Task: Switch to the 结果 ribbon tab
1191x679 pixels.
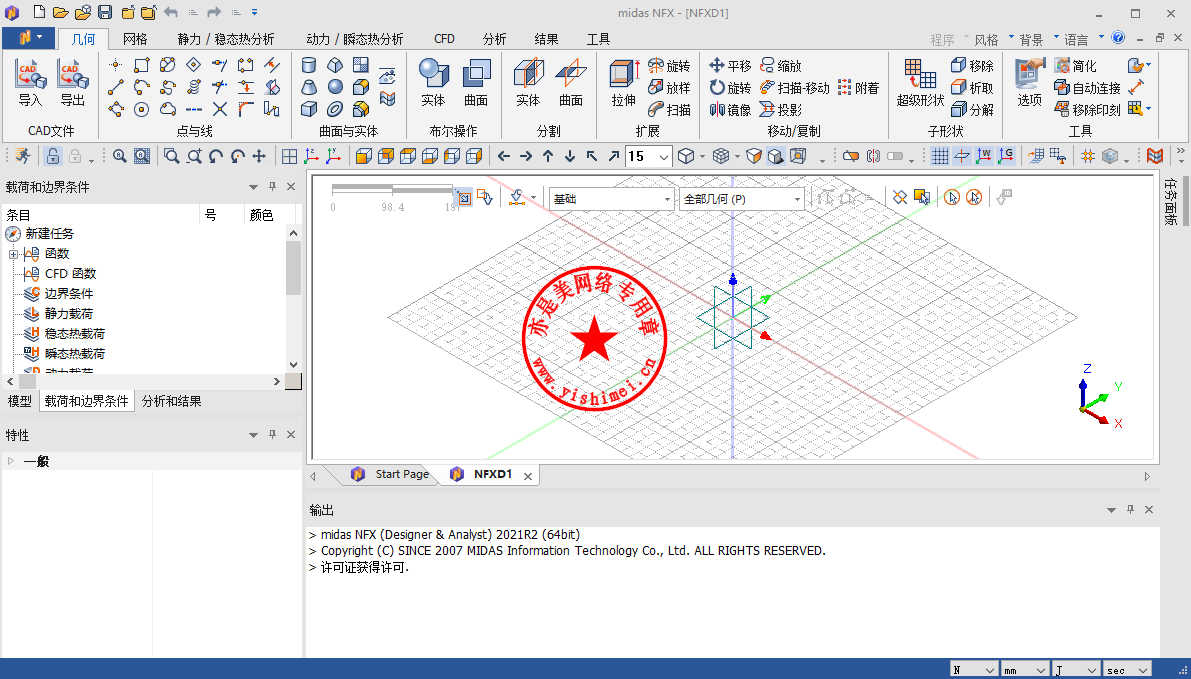Action: tap(546, 39)
